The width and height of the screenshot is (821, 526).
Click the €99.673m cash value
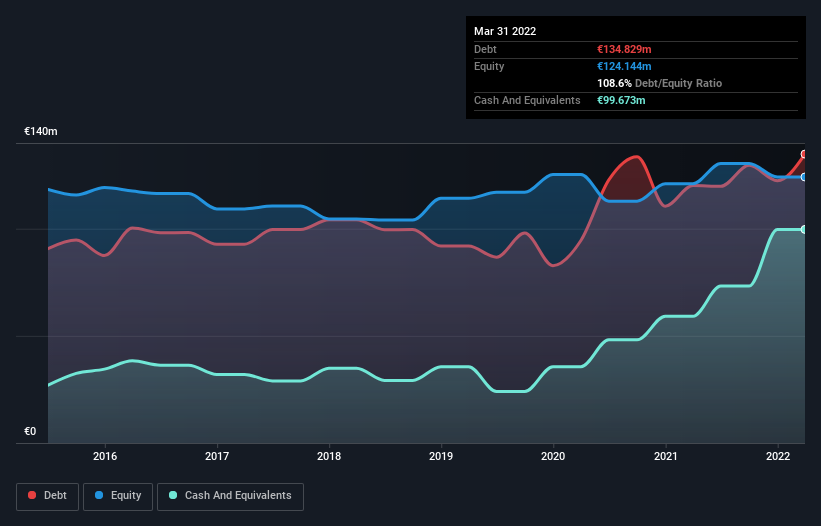[621, 100]
